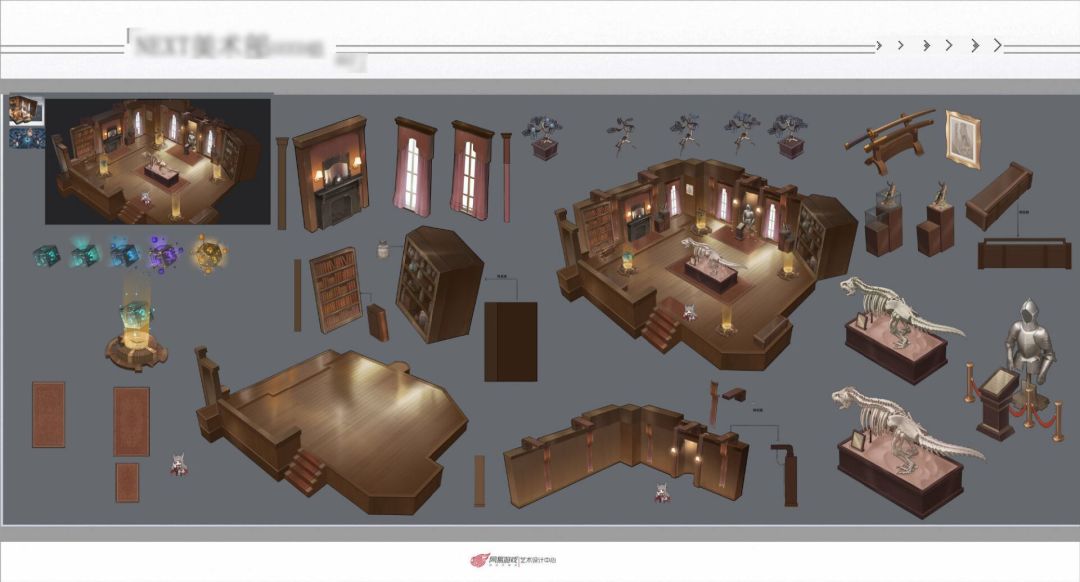Click the golden glowing orb icon
Image resolution: width=1080 pixels, height=582 pixels.
208,253
